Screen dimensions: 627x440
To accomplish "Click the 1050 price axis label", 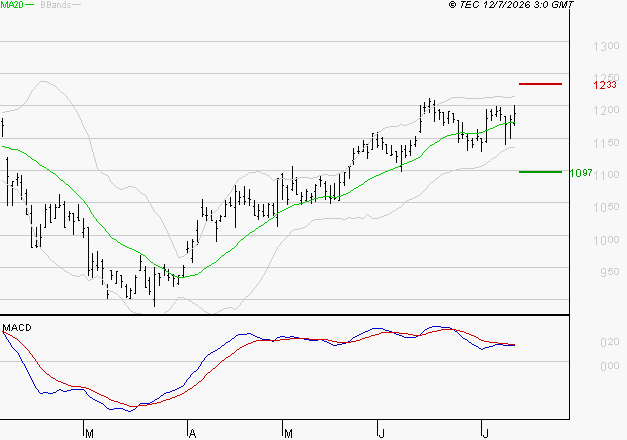I will coord(606,207).
